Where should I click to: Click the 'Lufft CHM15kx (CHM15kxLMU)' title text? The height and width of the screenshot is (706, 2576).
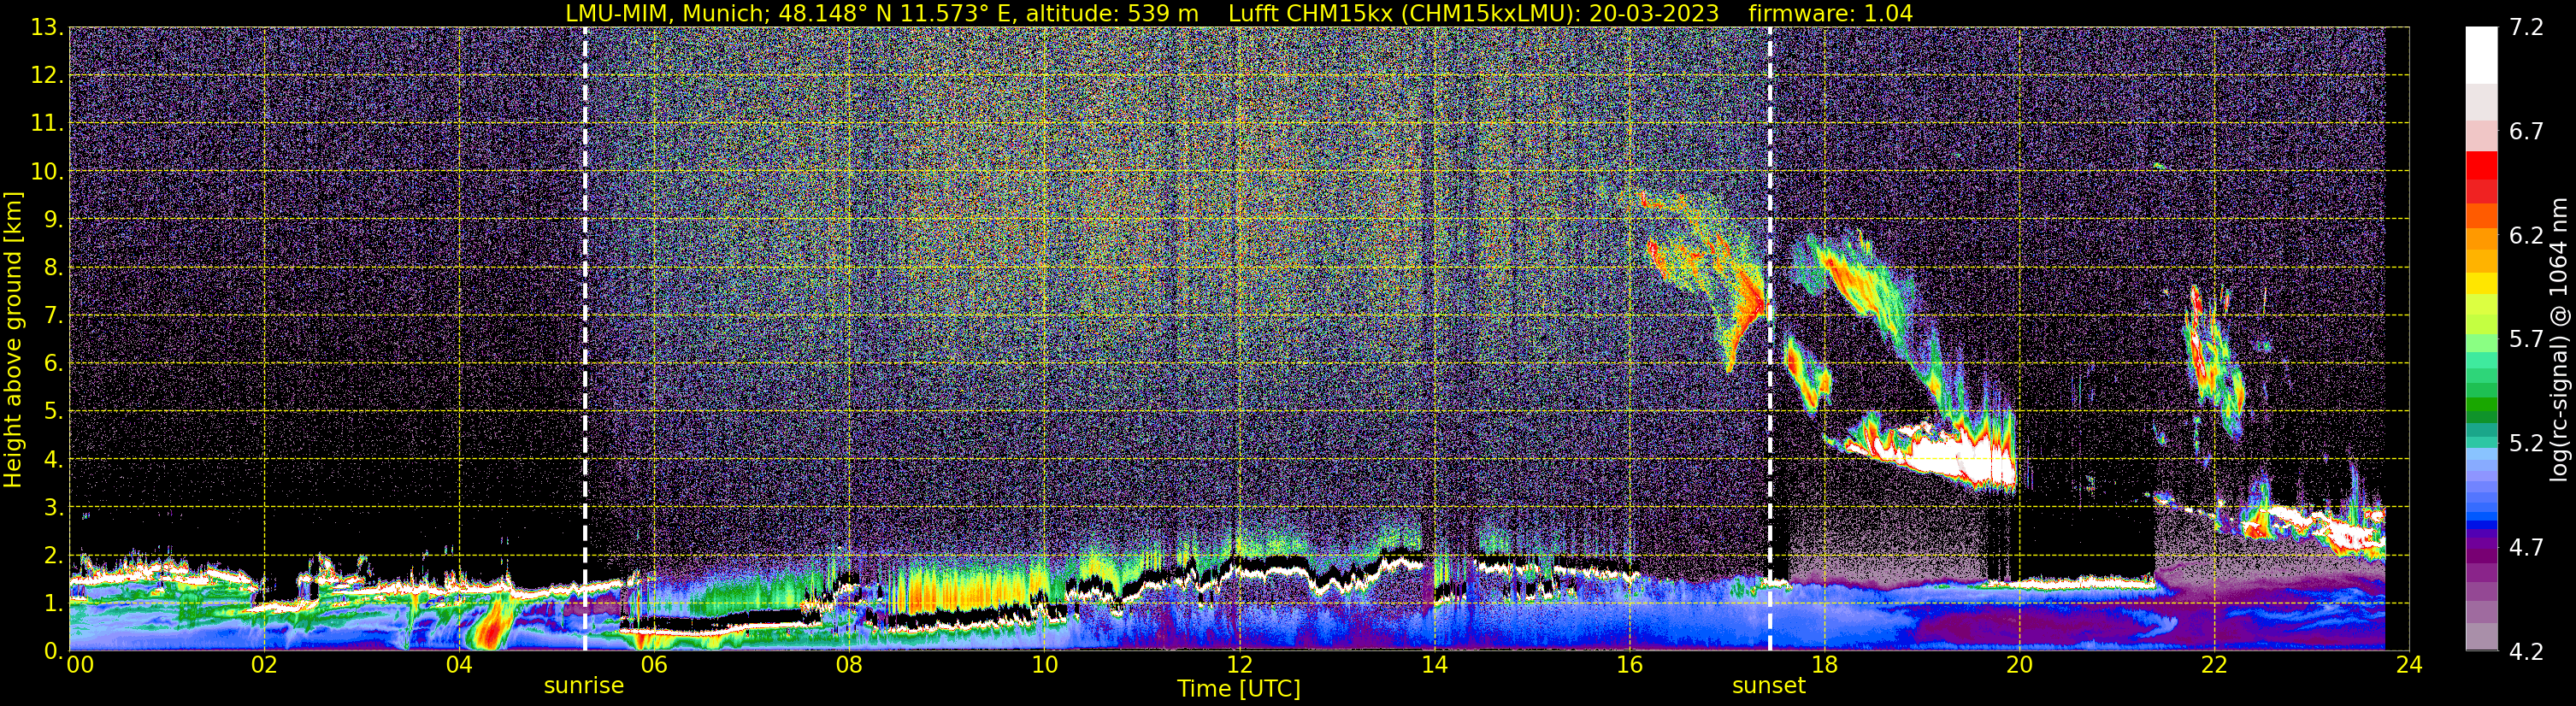(1404, 13)
